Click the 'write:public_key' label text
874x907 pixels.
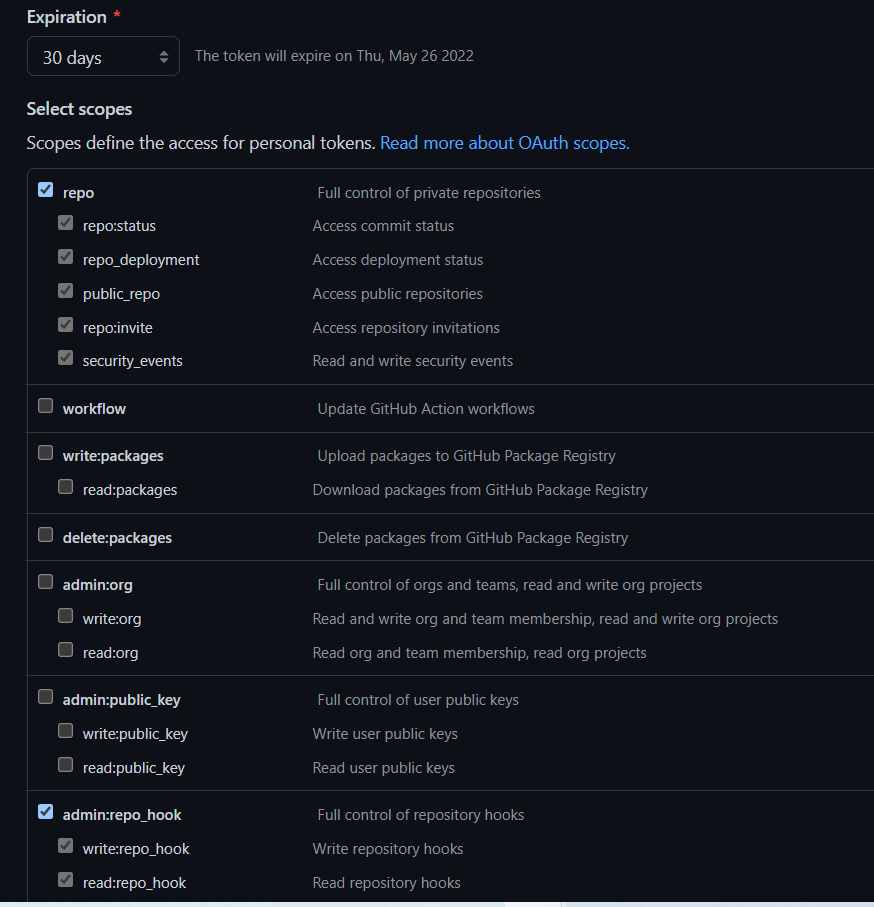(x=135, y=734)
